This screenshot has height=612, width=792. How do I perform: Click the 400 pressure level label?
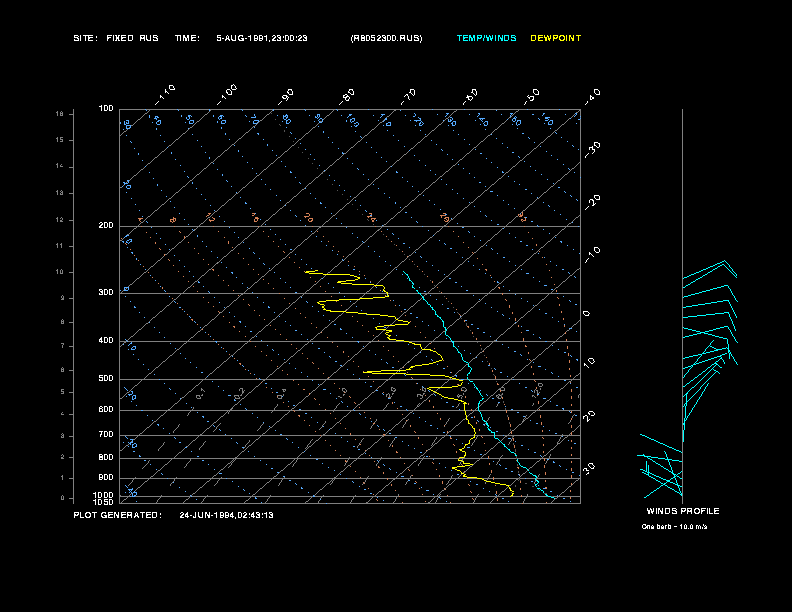tap(106, 340)
